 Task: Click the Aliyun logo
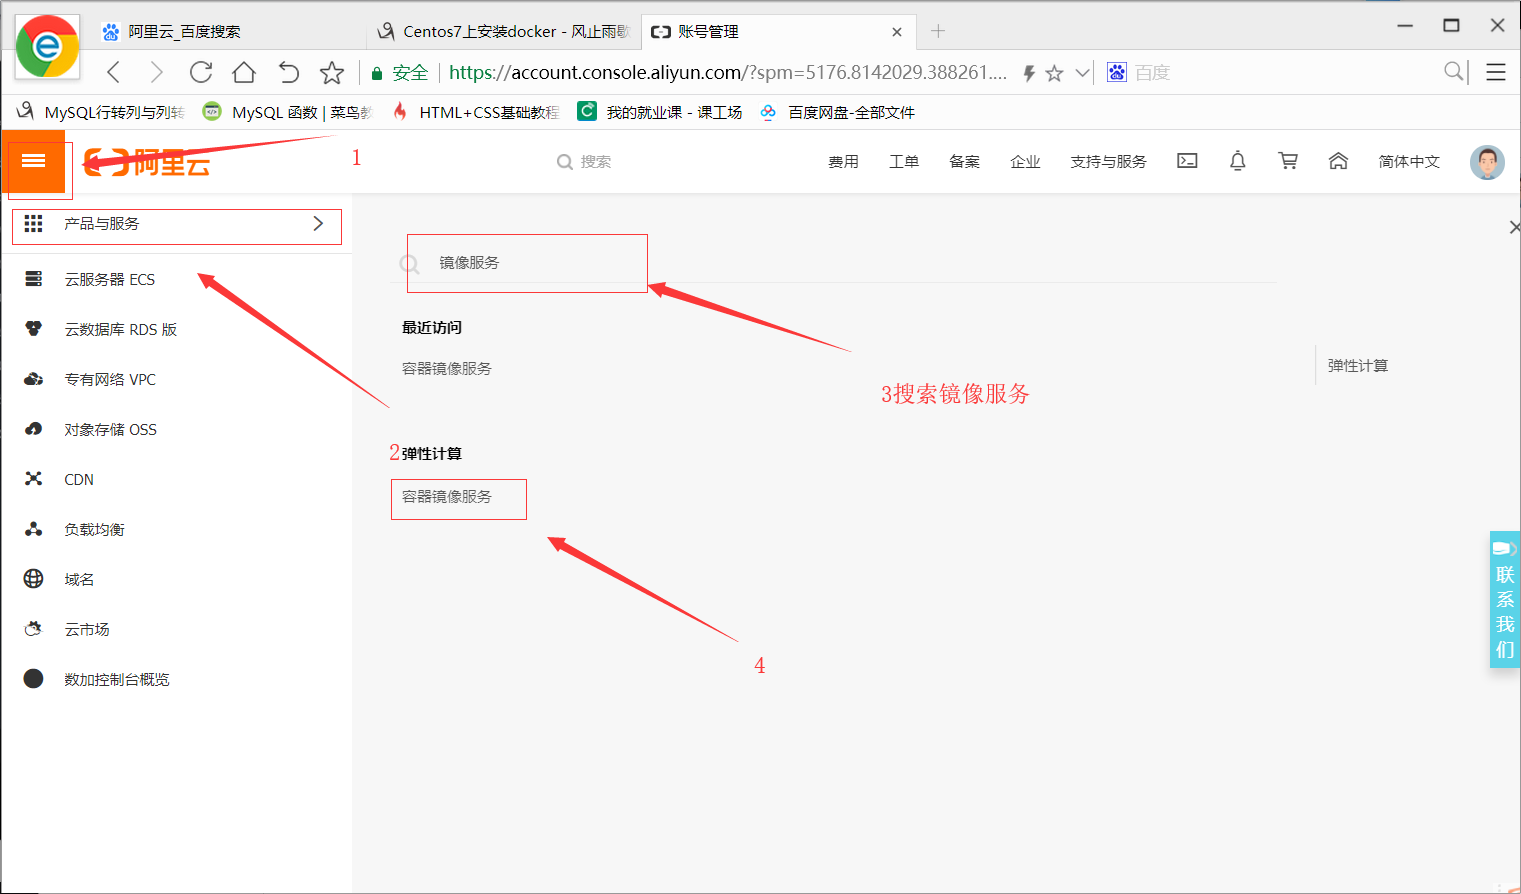pos(147,161)
